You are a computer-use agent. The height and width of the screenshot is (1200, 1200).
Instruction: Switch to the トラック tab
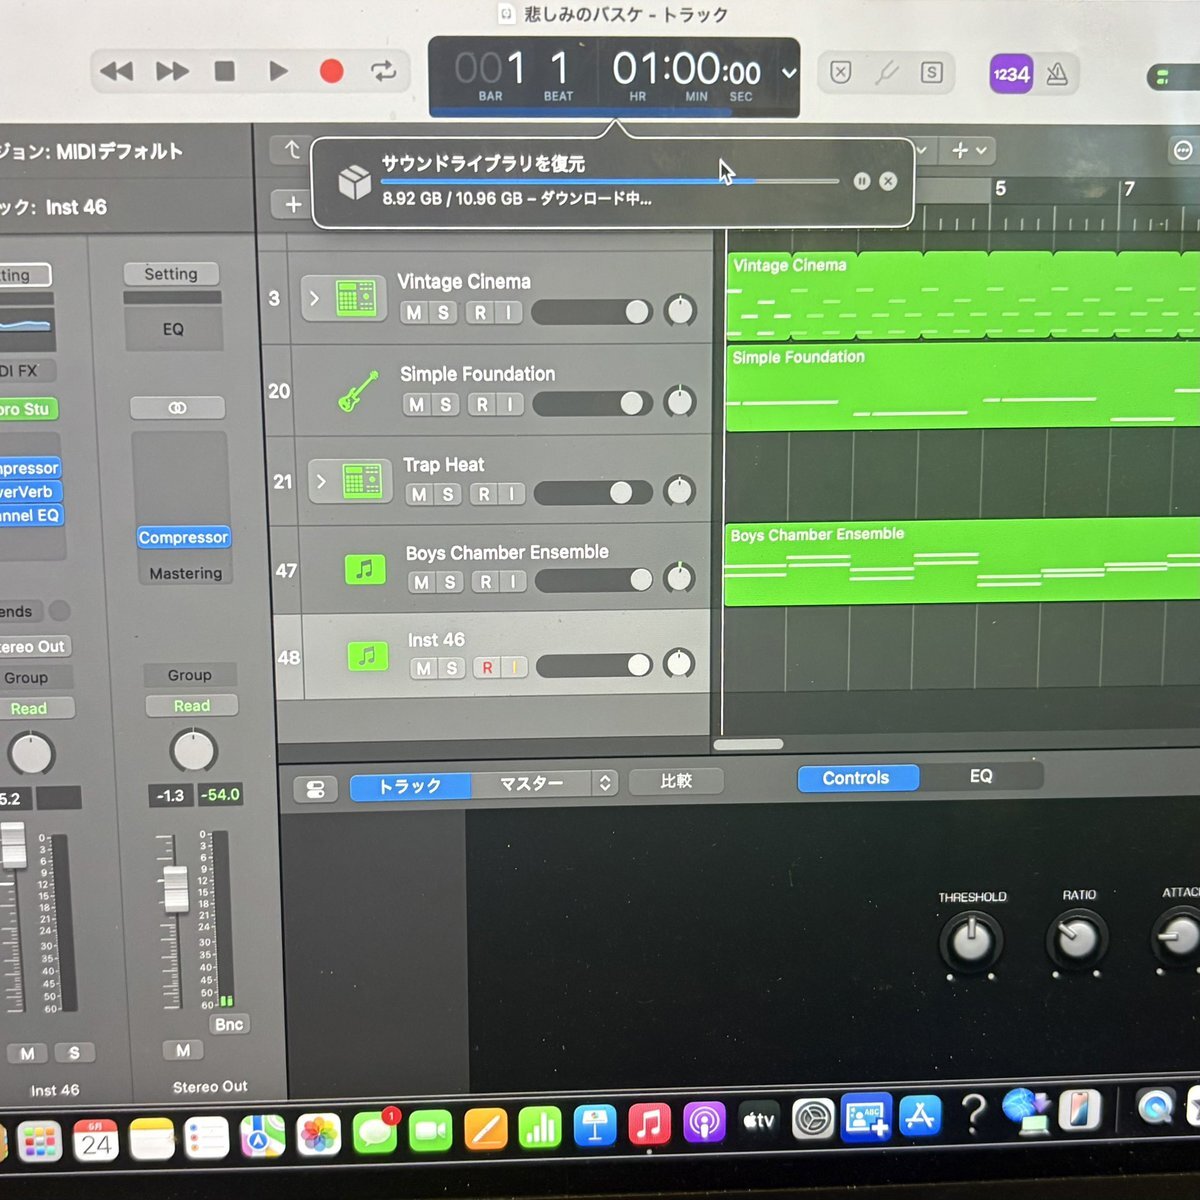pos(410,786)
